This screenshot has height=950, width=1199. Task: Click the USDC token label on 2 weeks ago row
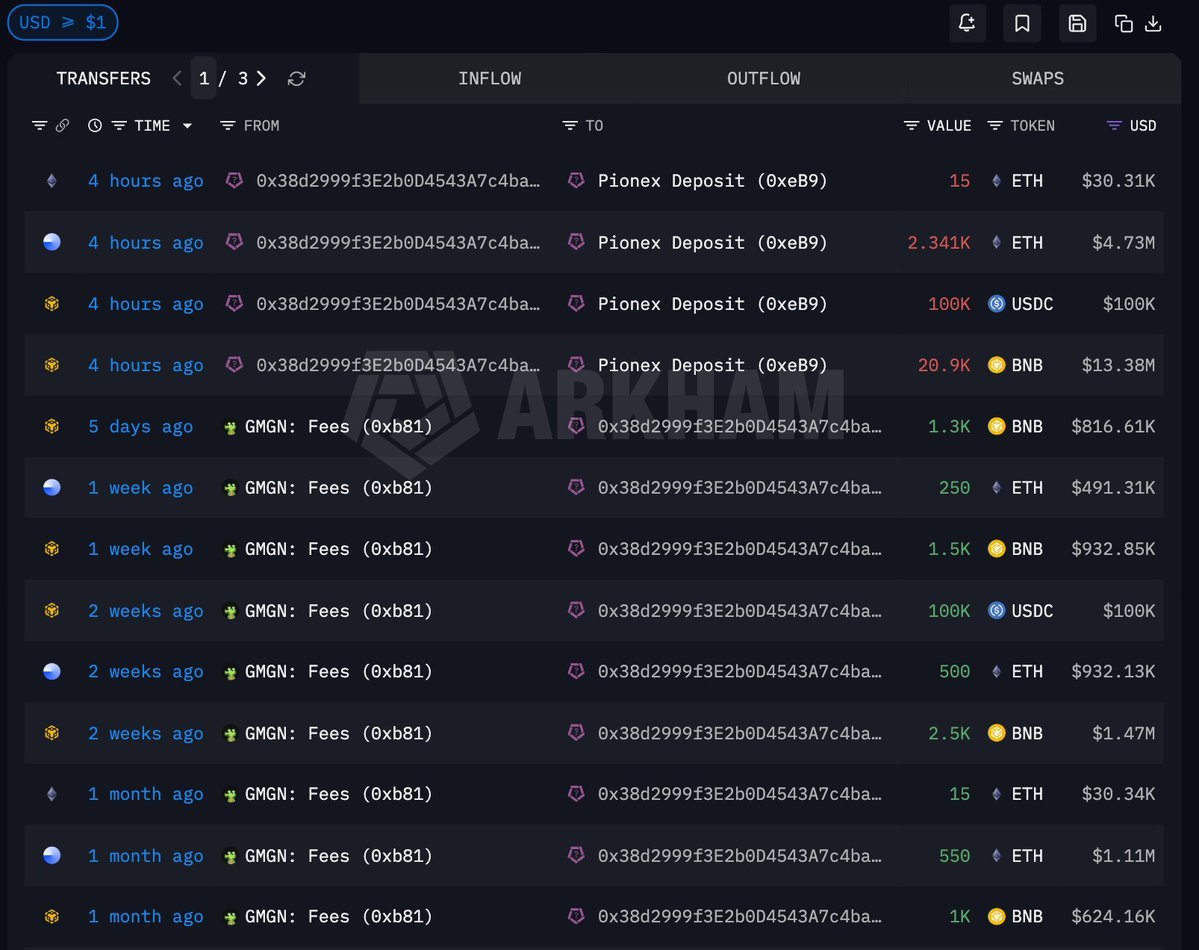click(x=1032, y=610)
